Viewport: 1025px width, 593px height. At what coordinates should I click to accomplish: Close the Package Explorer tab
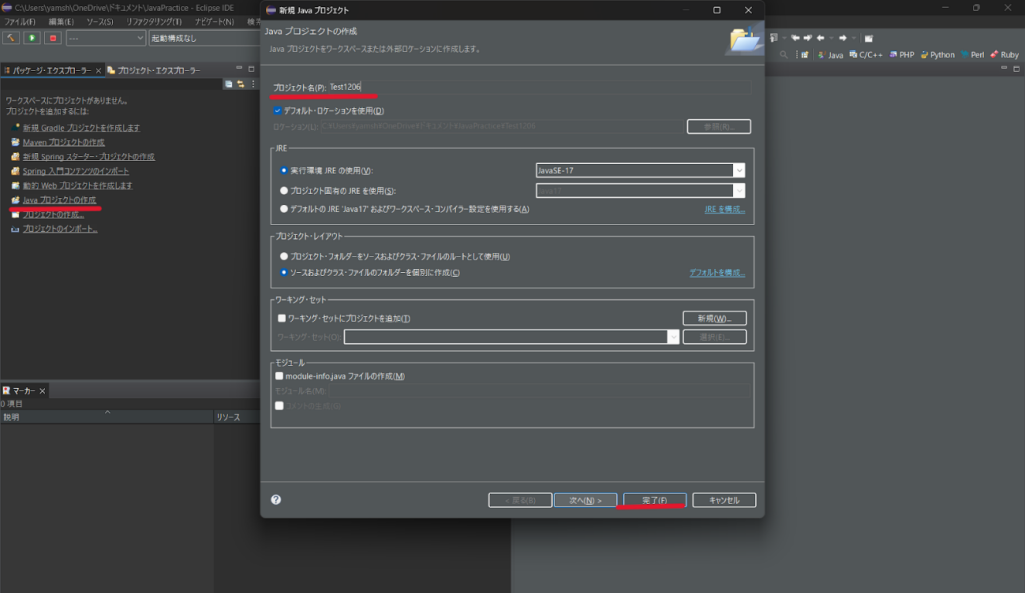pos(98,71)
